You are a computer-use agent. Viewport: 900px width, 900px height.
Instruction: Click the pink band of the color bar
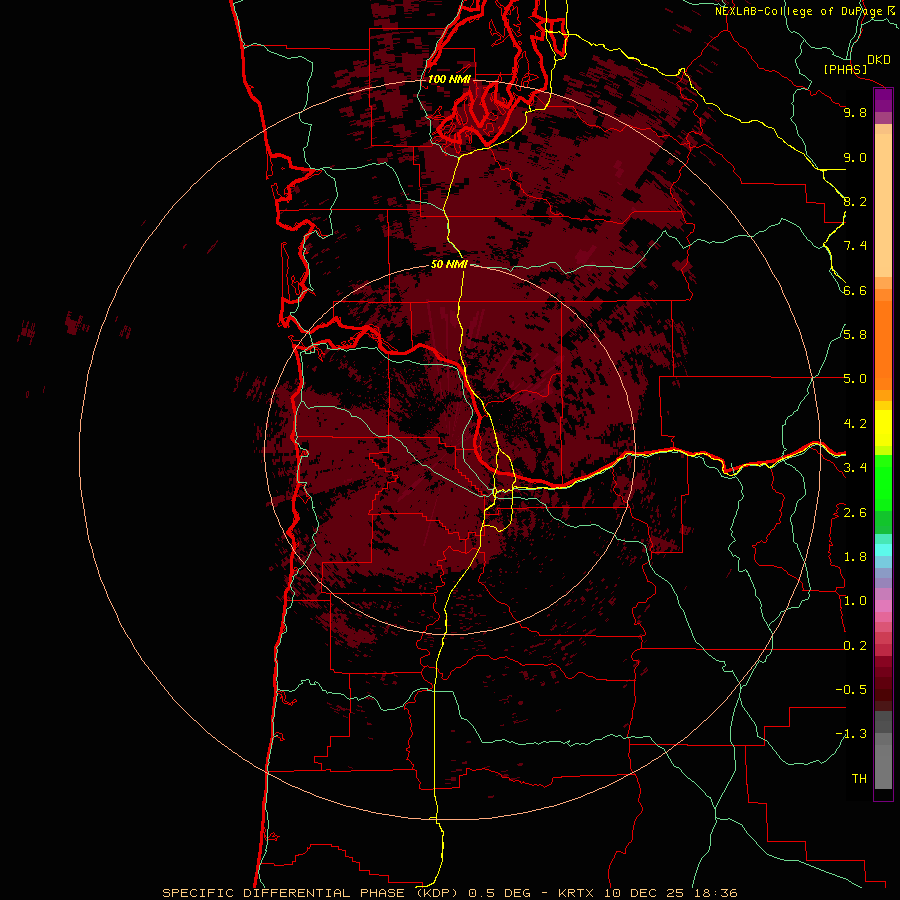(x=883, y=606)
